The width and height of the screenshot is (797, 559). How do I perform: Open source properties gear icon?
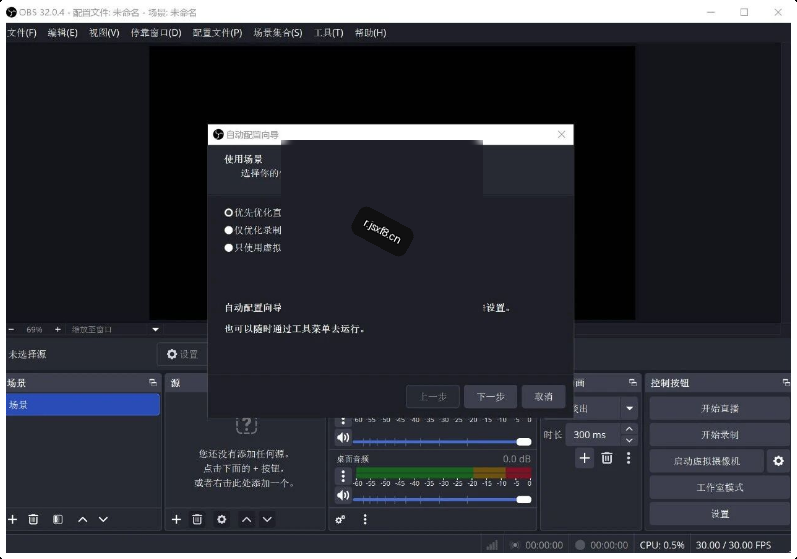click(222, 519)
